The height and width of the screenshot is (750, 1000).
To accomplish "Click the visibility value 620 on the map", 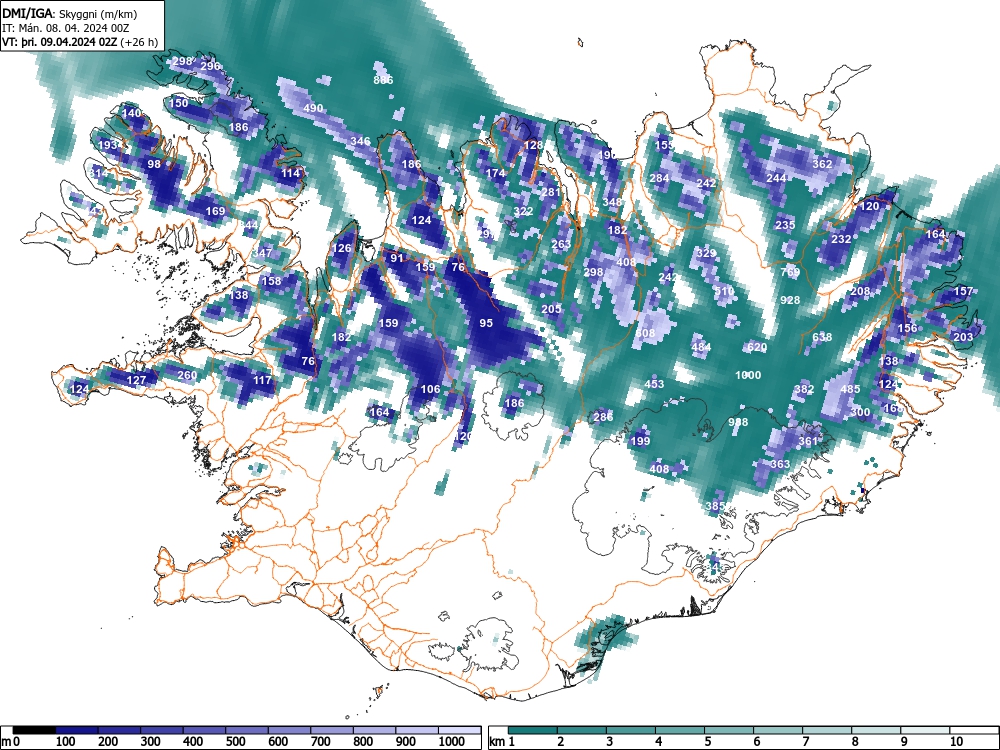I will pyautogui.click(x=757, y=347).
